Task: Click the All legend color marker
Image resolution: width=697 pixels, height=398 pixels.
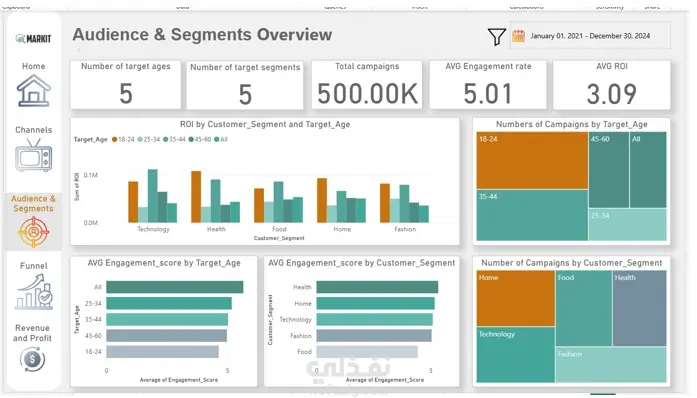Action: (x=216, y=140)
